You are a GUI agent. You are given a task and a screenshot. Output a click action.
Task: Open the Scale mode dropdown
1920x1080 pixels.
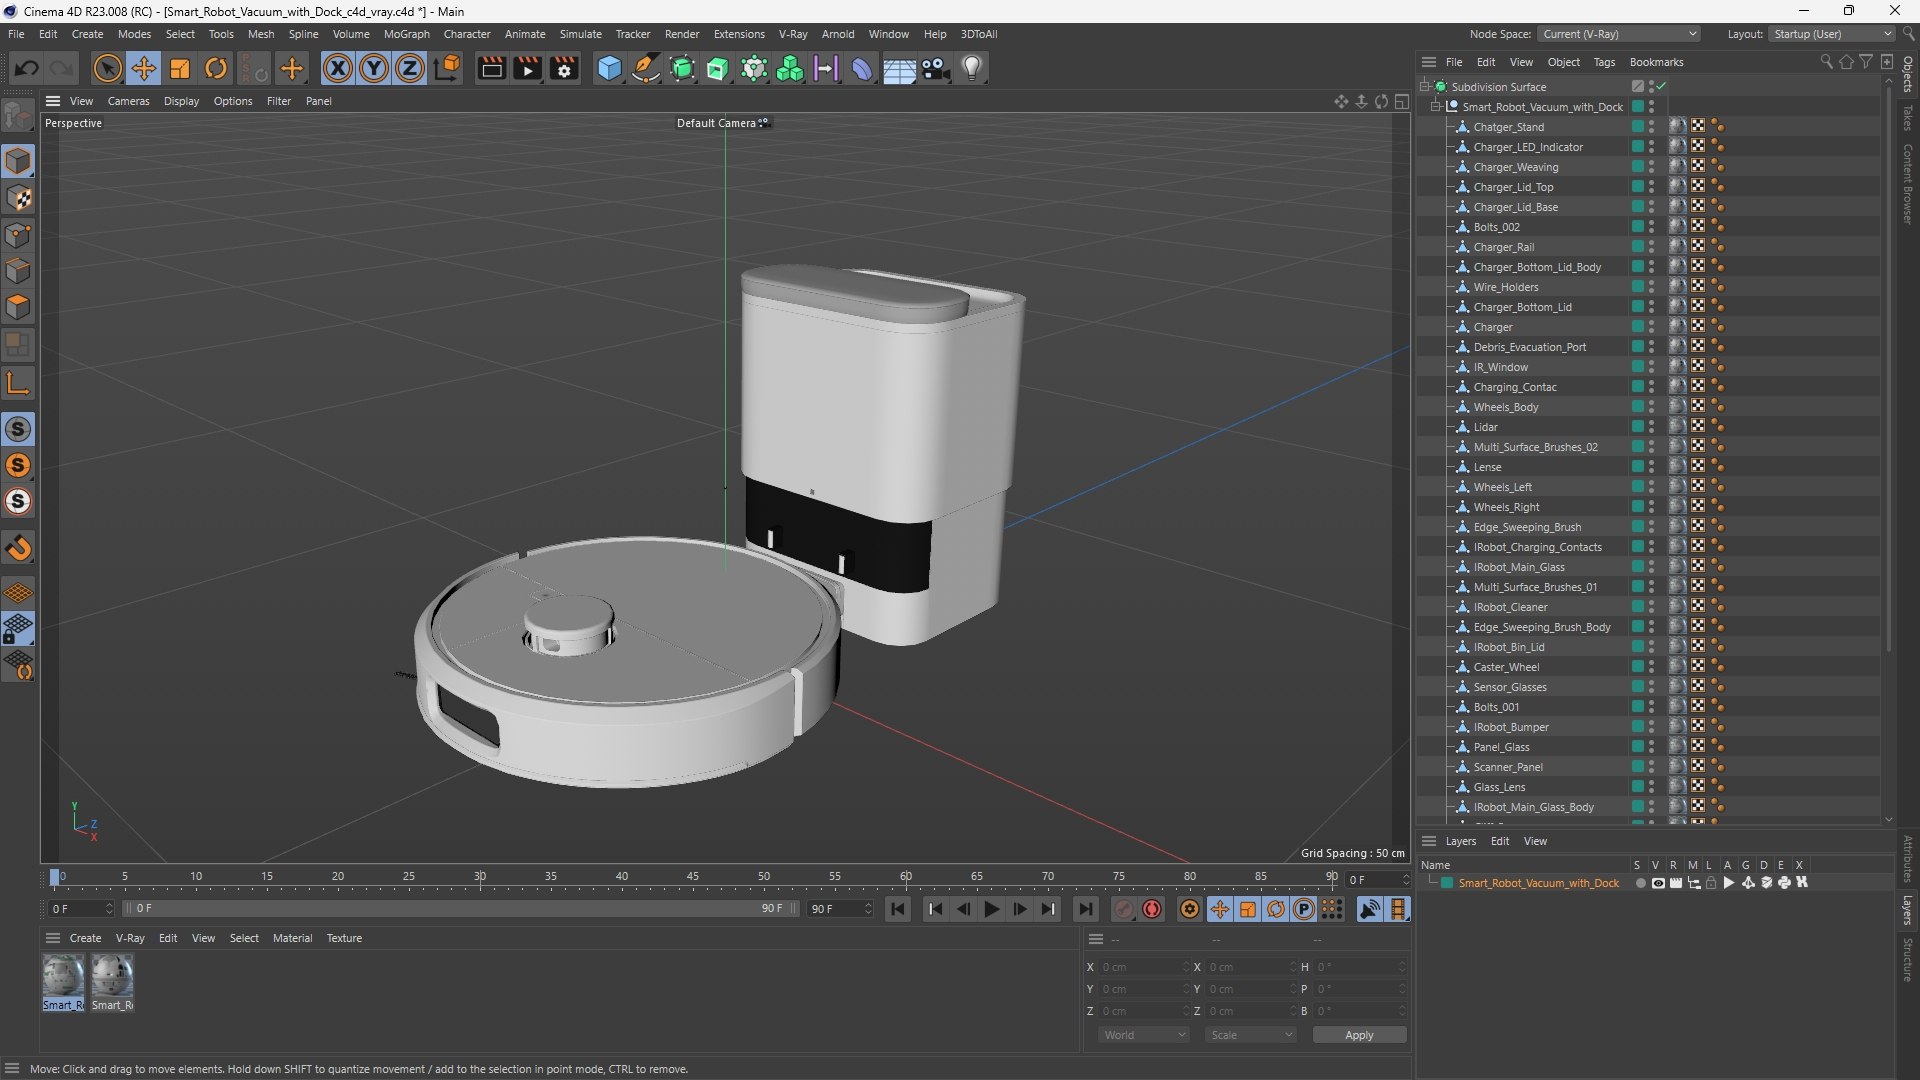(x=1251, y=1035)
